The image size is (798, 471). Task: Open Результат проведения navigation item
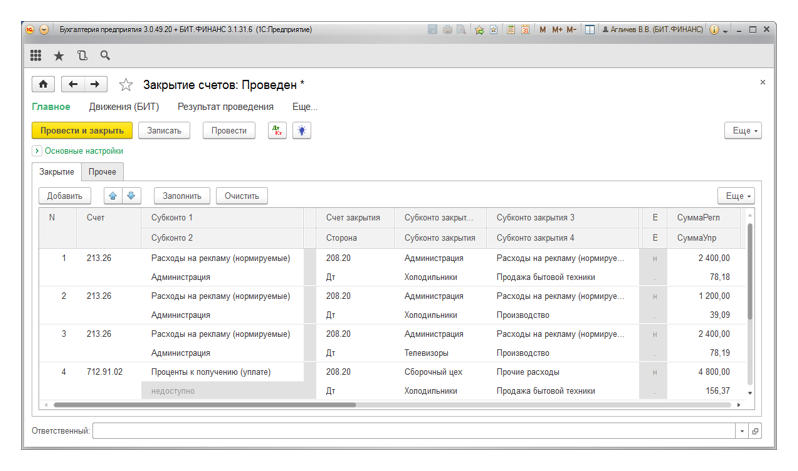pos(225,107)
